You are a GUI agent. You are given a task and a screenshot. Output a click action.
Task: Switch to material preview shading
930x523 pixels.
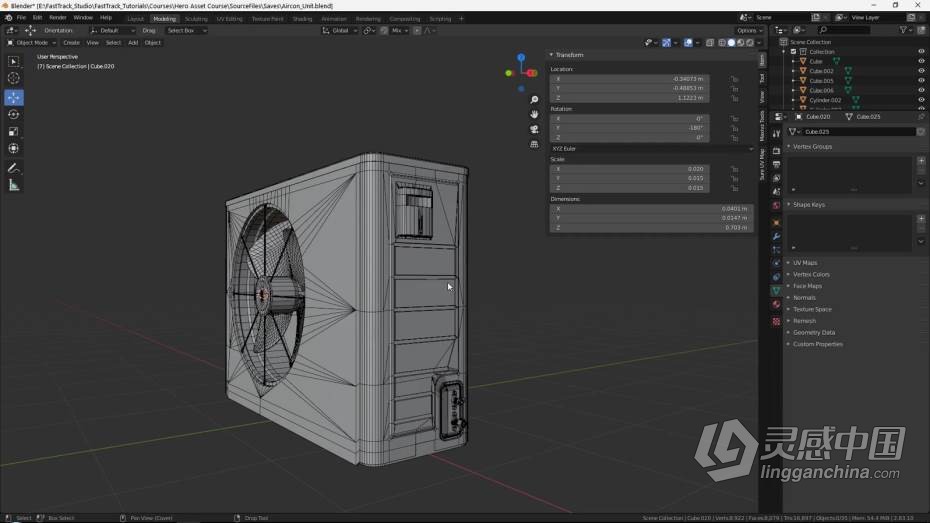[741, 43]
